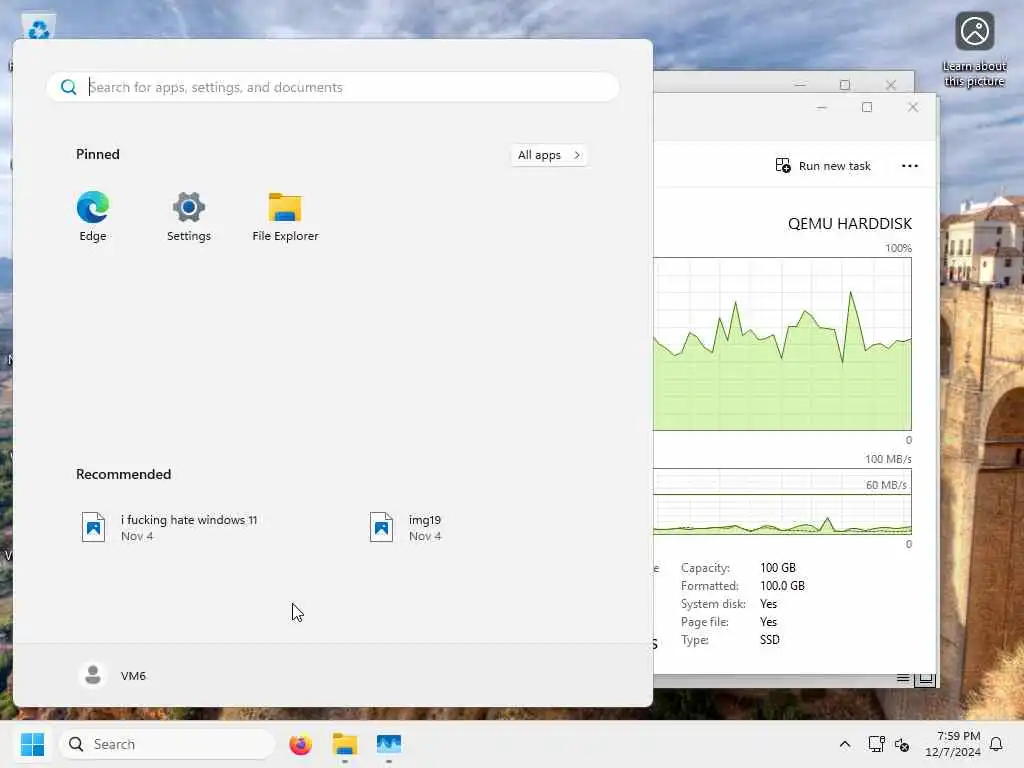Image resolution: width=1024 pixels, height=768 pixels.
Task: Click the 'Recommended' section heading
Action: coord(123,474)
